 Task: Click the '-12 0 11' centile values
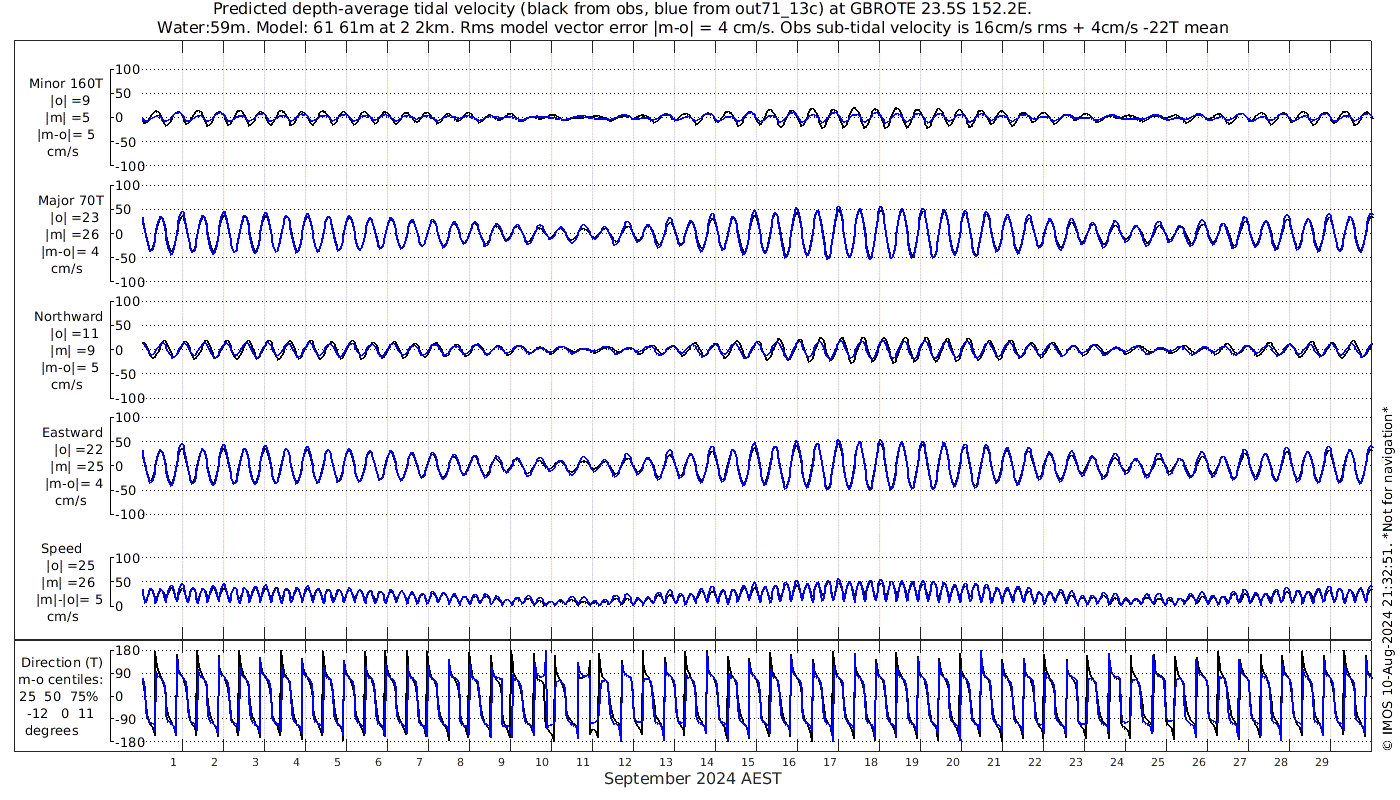click(62, 713)
